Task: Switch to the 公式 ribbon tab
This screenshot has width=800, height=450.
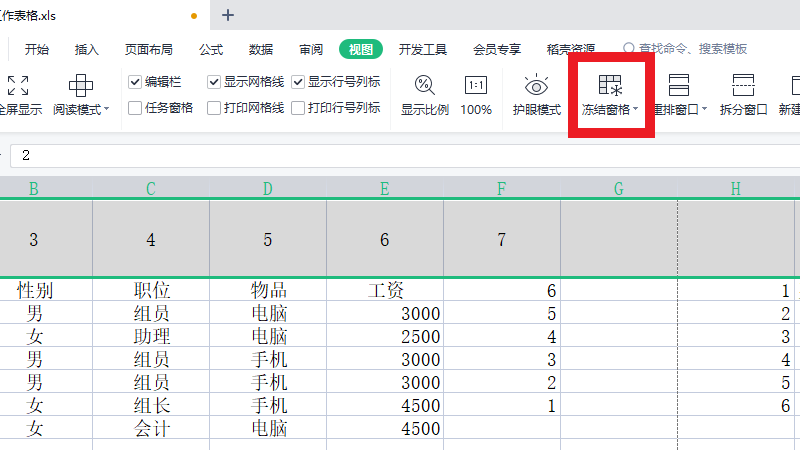Action: [x=211, y=49]
